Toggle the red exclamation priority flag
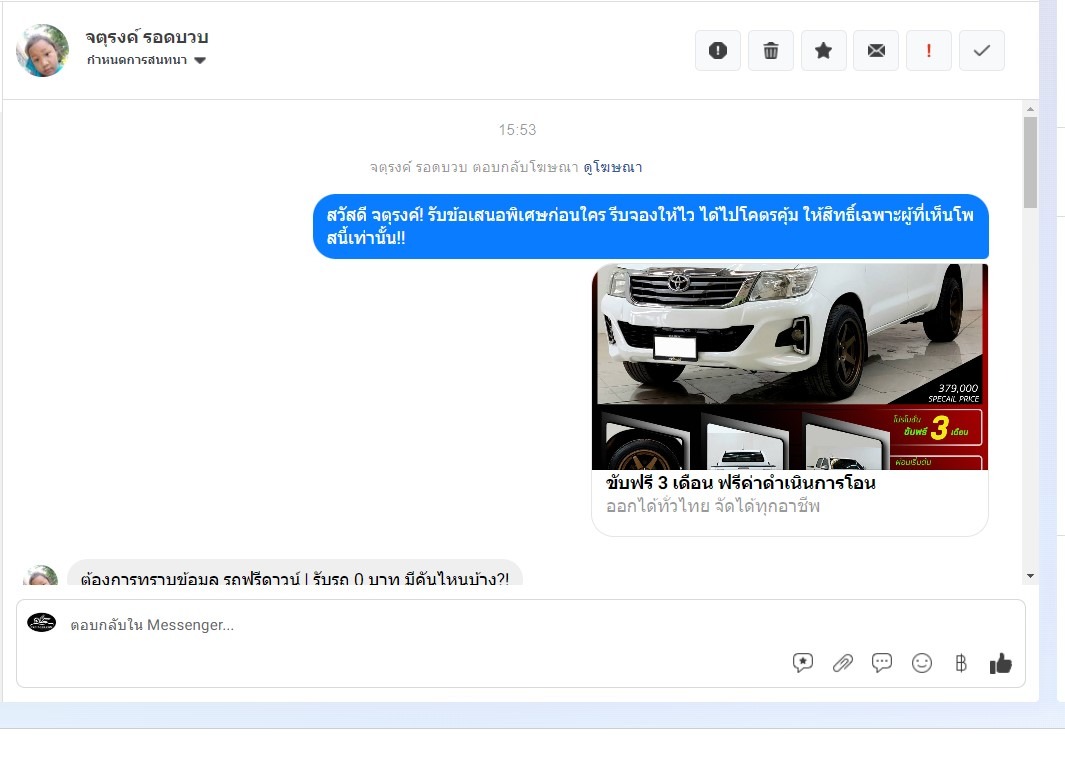 [929, 51]
